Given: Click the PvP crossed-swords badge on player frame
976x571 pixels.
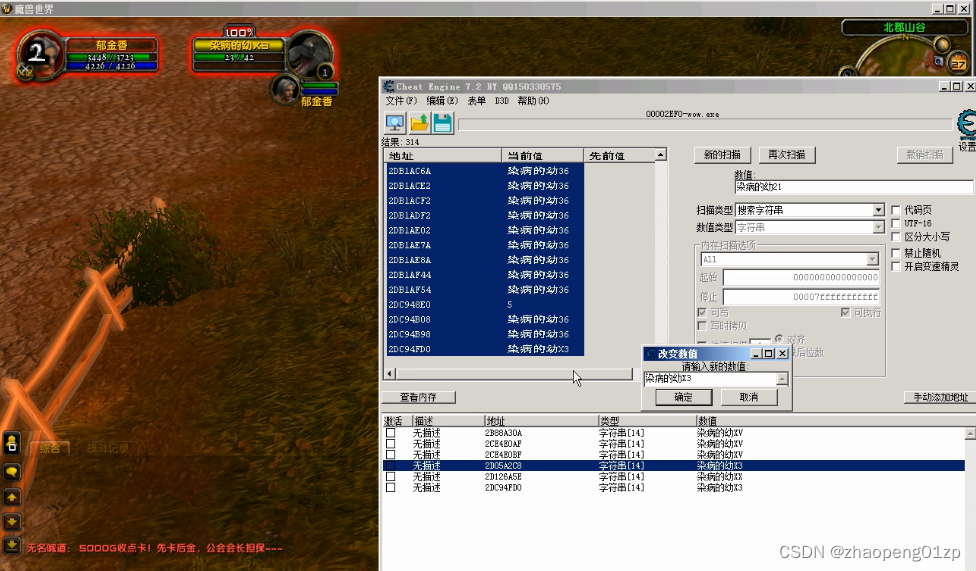Looking at the screenshot, I should click(25, 72).
